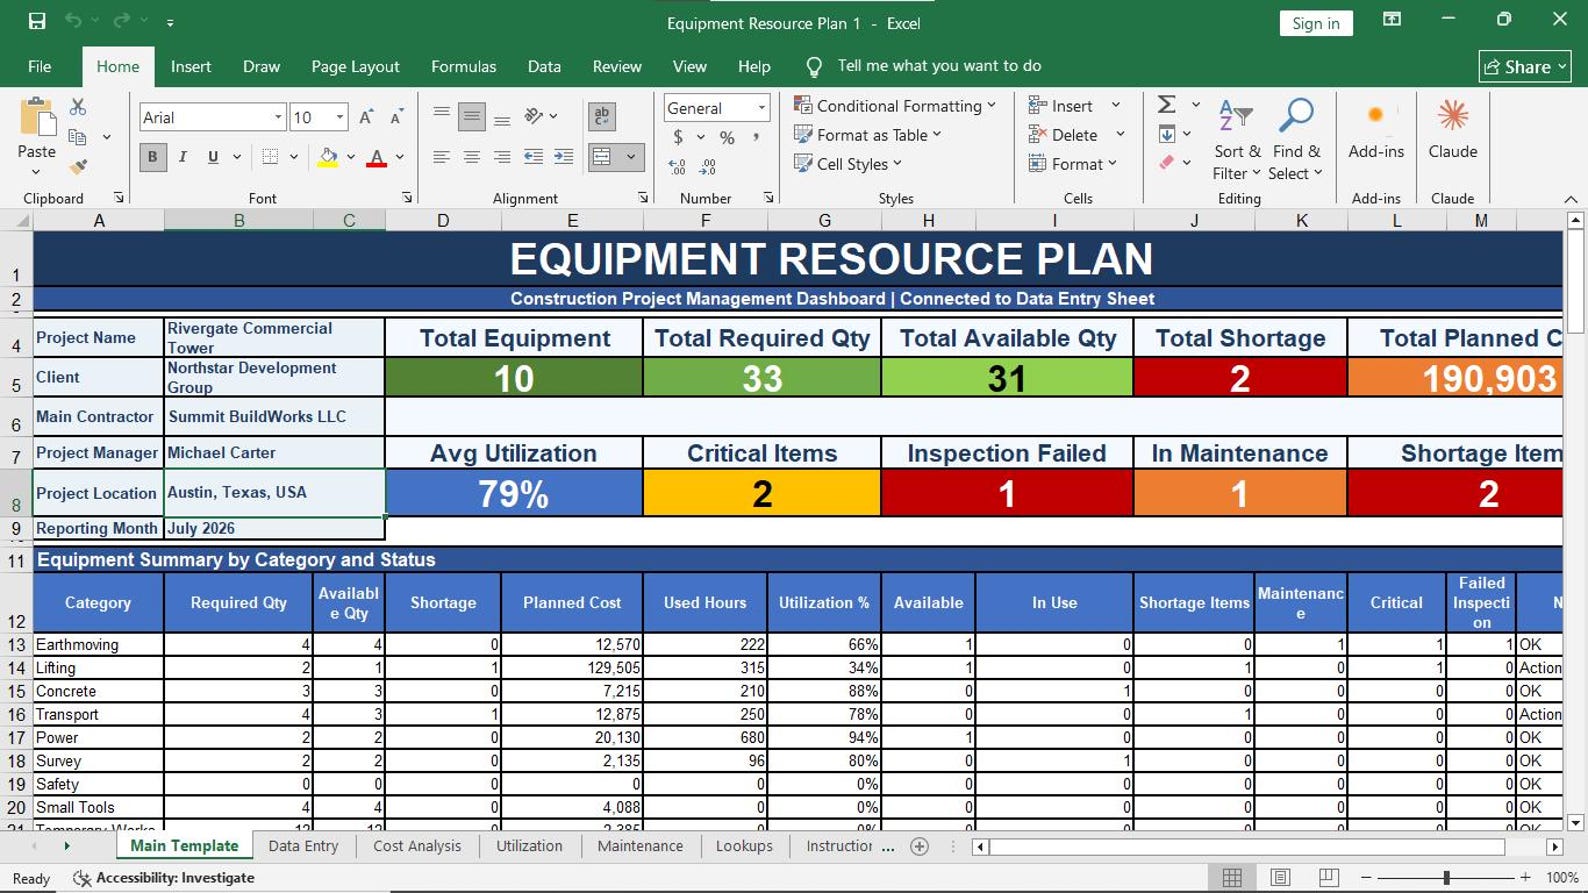
Task: Collapse the ribbon with the chevron
Action: (1570, 199)
